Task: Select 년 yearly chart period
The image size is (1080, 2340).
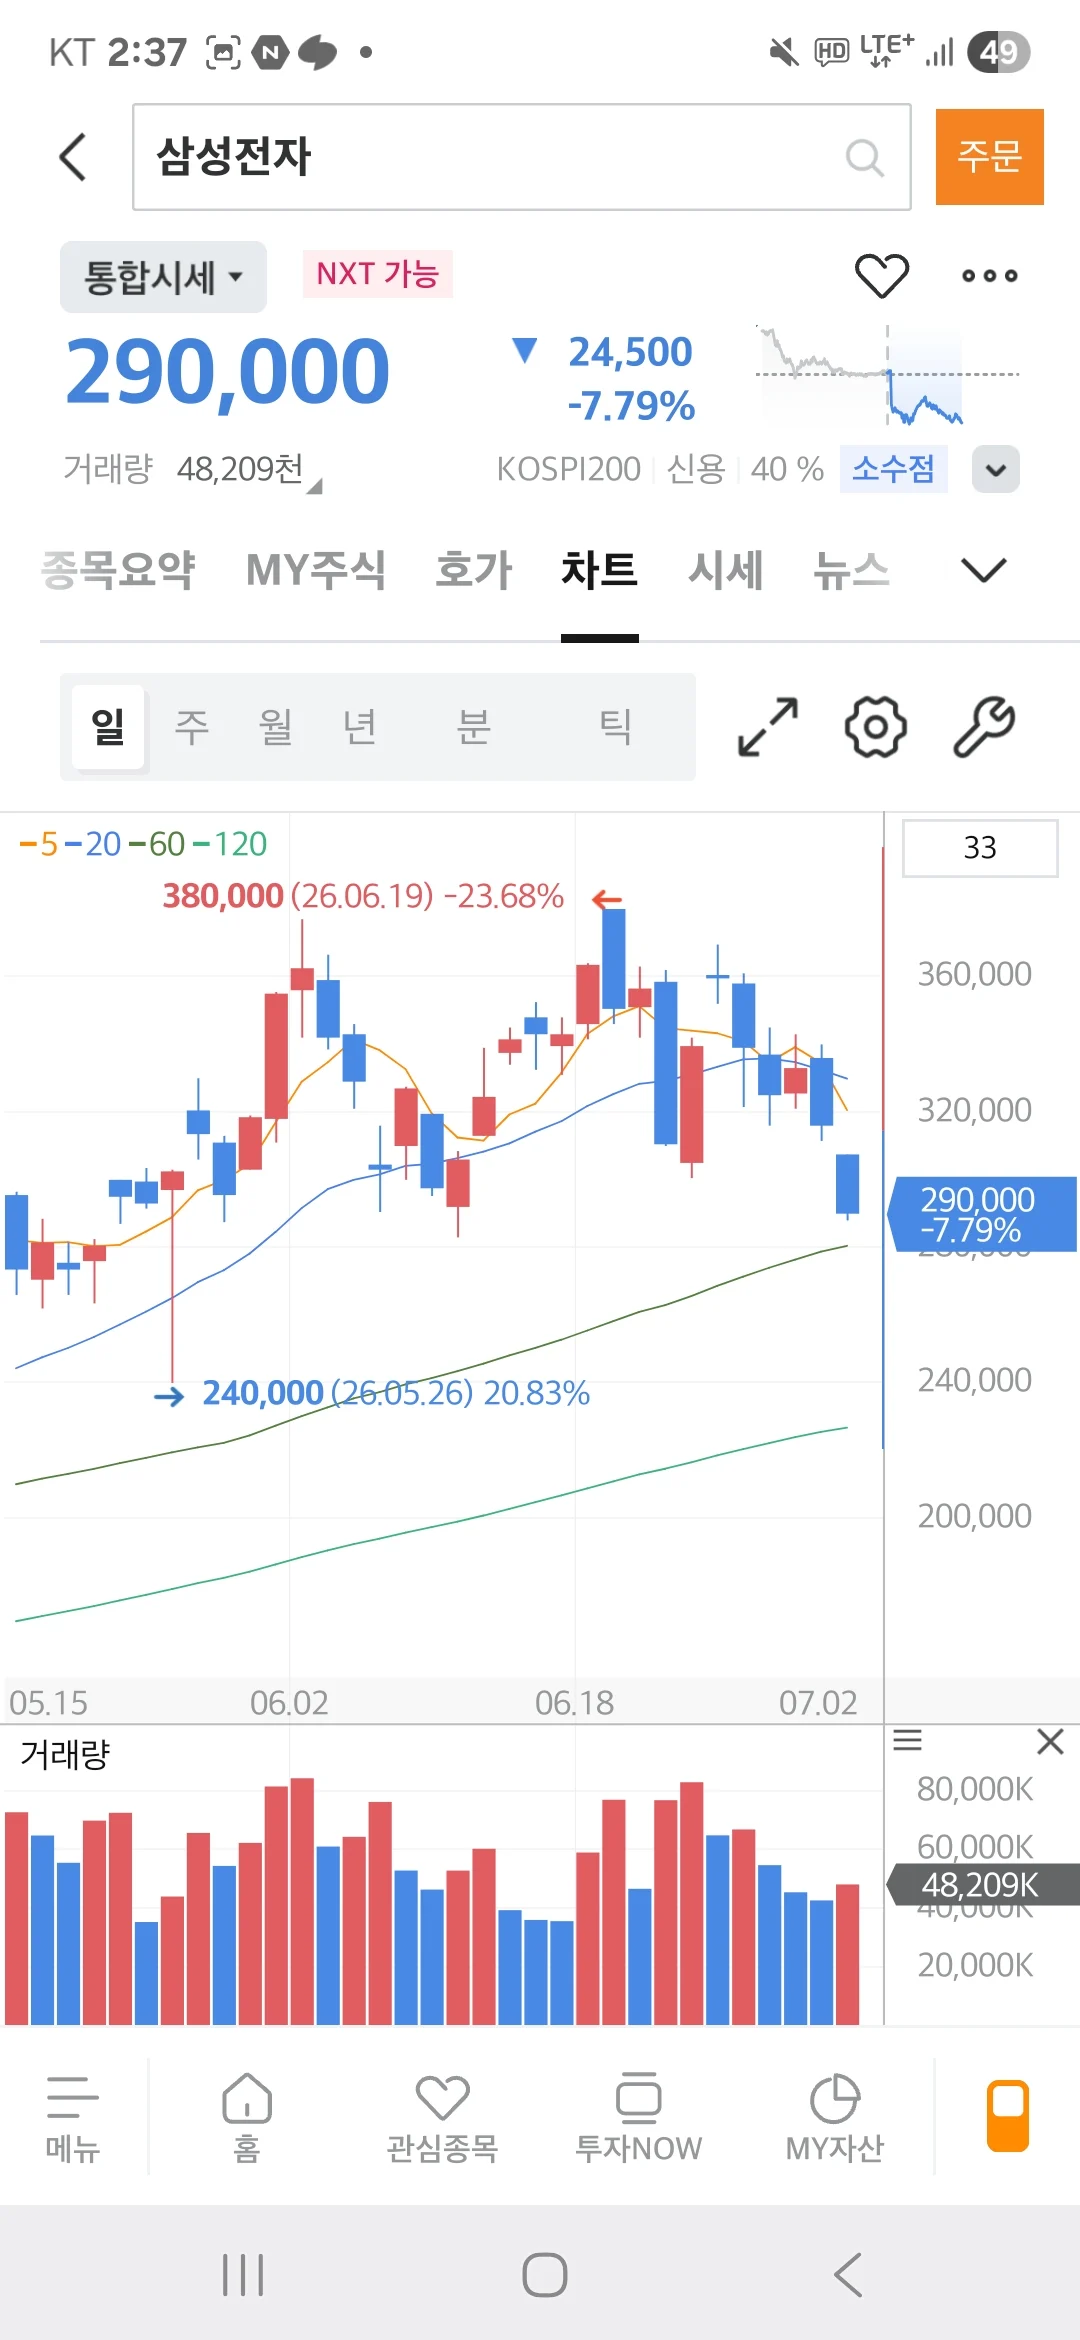Action: (360, 726)
